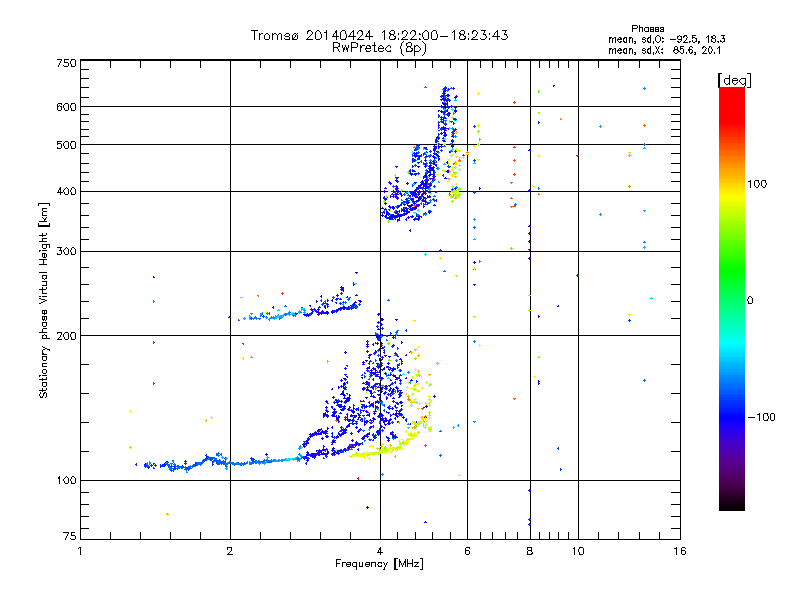
Task: Click the x-axis '8' MHz tick label
Action: coord(530,551)
